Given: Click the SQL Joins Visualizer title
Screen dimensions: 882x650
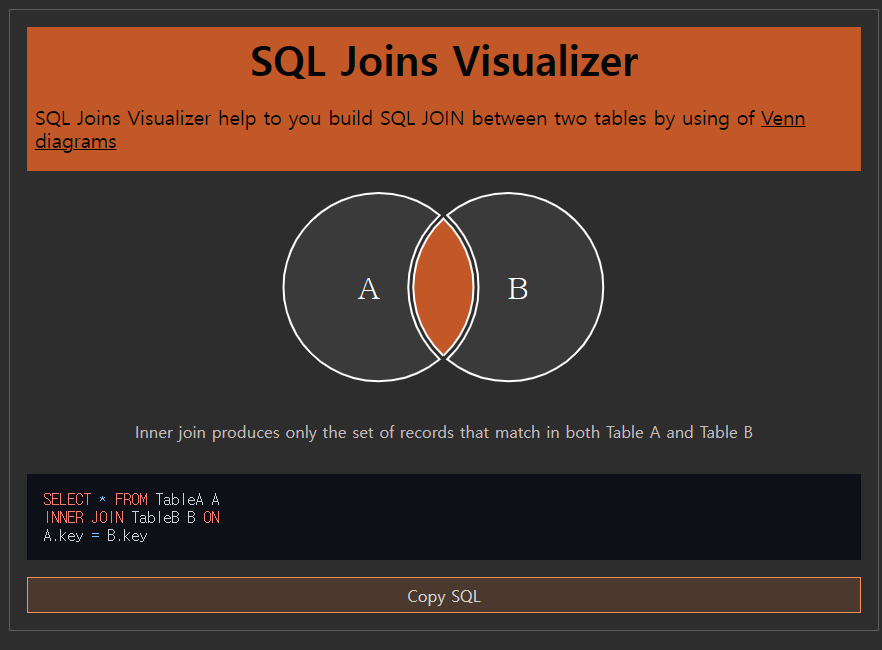Looking at the screenshot, I should (x=443, y=62).
